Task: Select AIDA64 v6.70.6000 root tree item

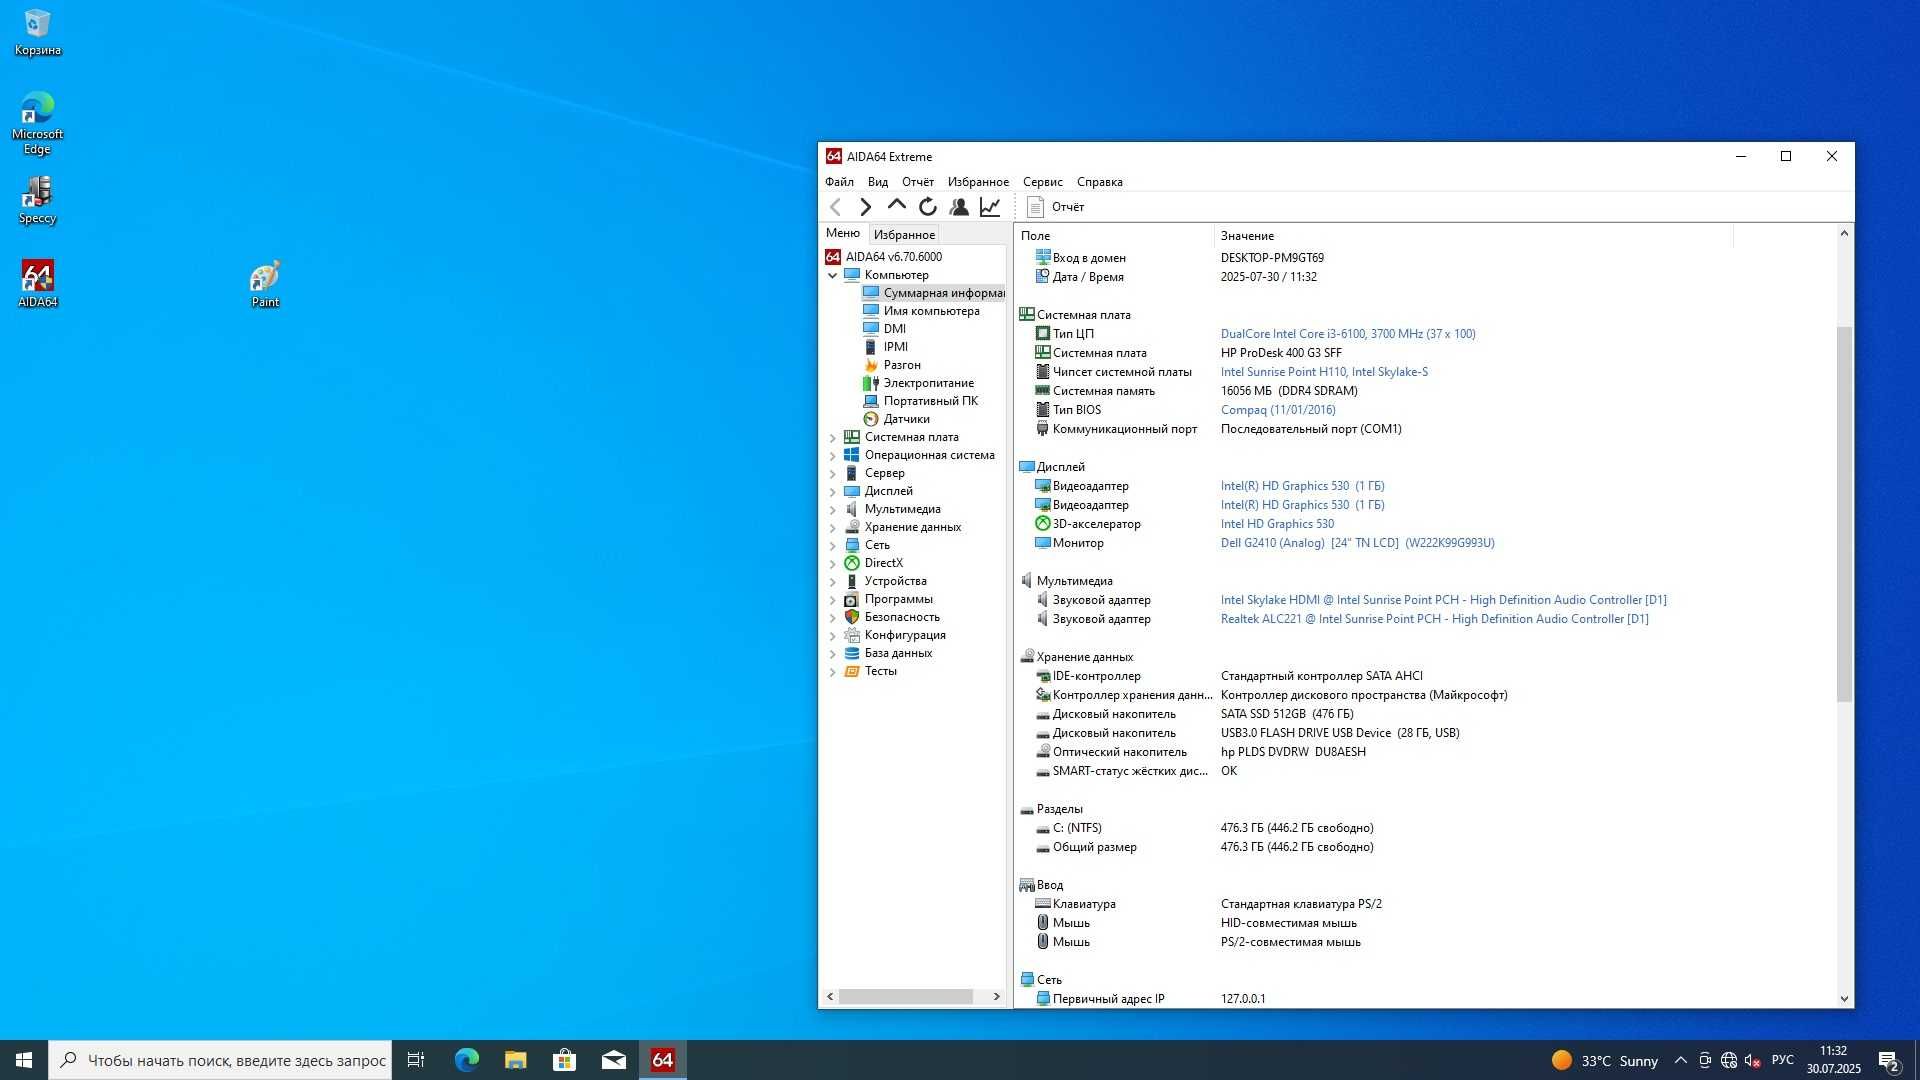Action: tap(884, 257)
